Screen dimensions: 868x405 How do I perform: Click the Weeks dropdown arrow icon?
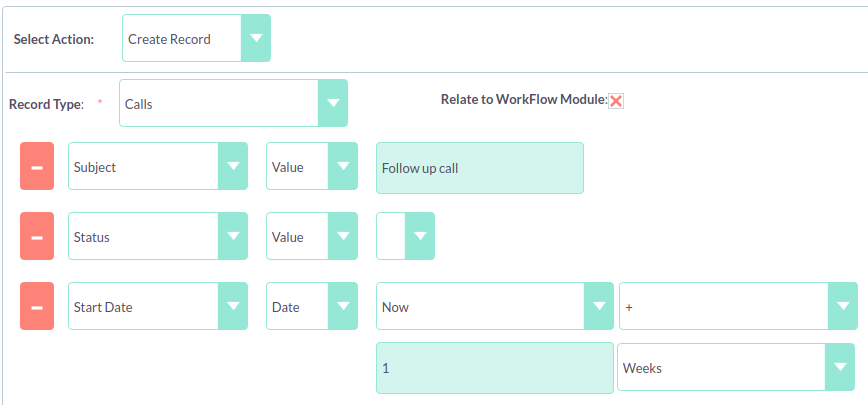coord(839,368)
